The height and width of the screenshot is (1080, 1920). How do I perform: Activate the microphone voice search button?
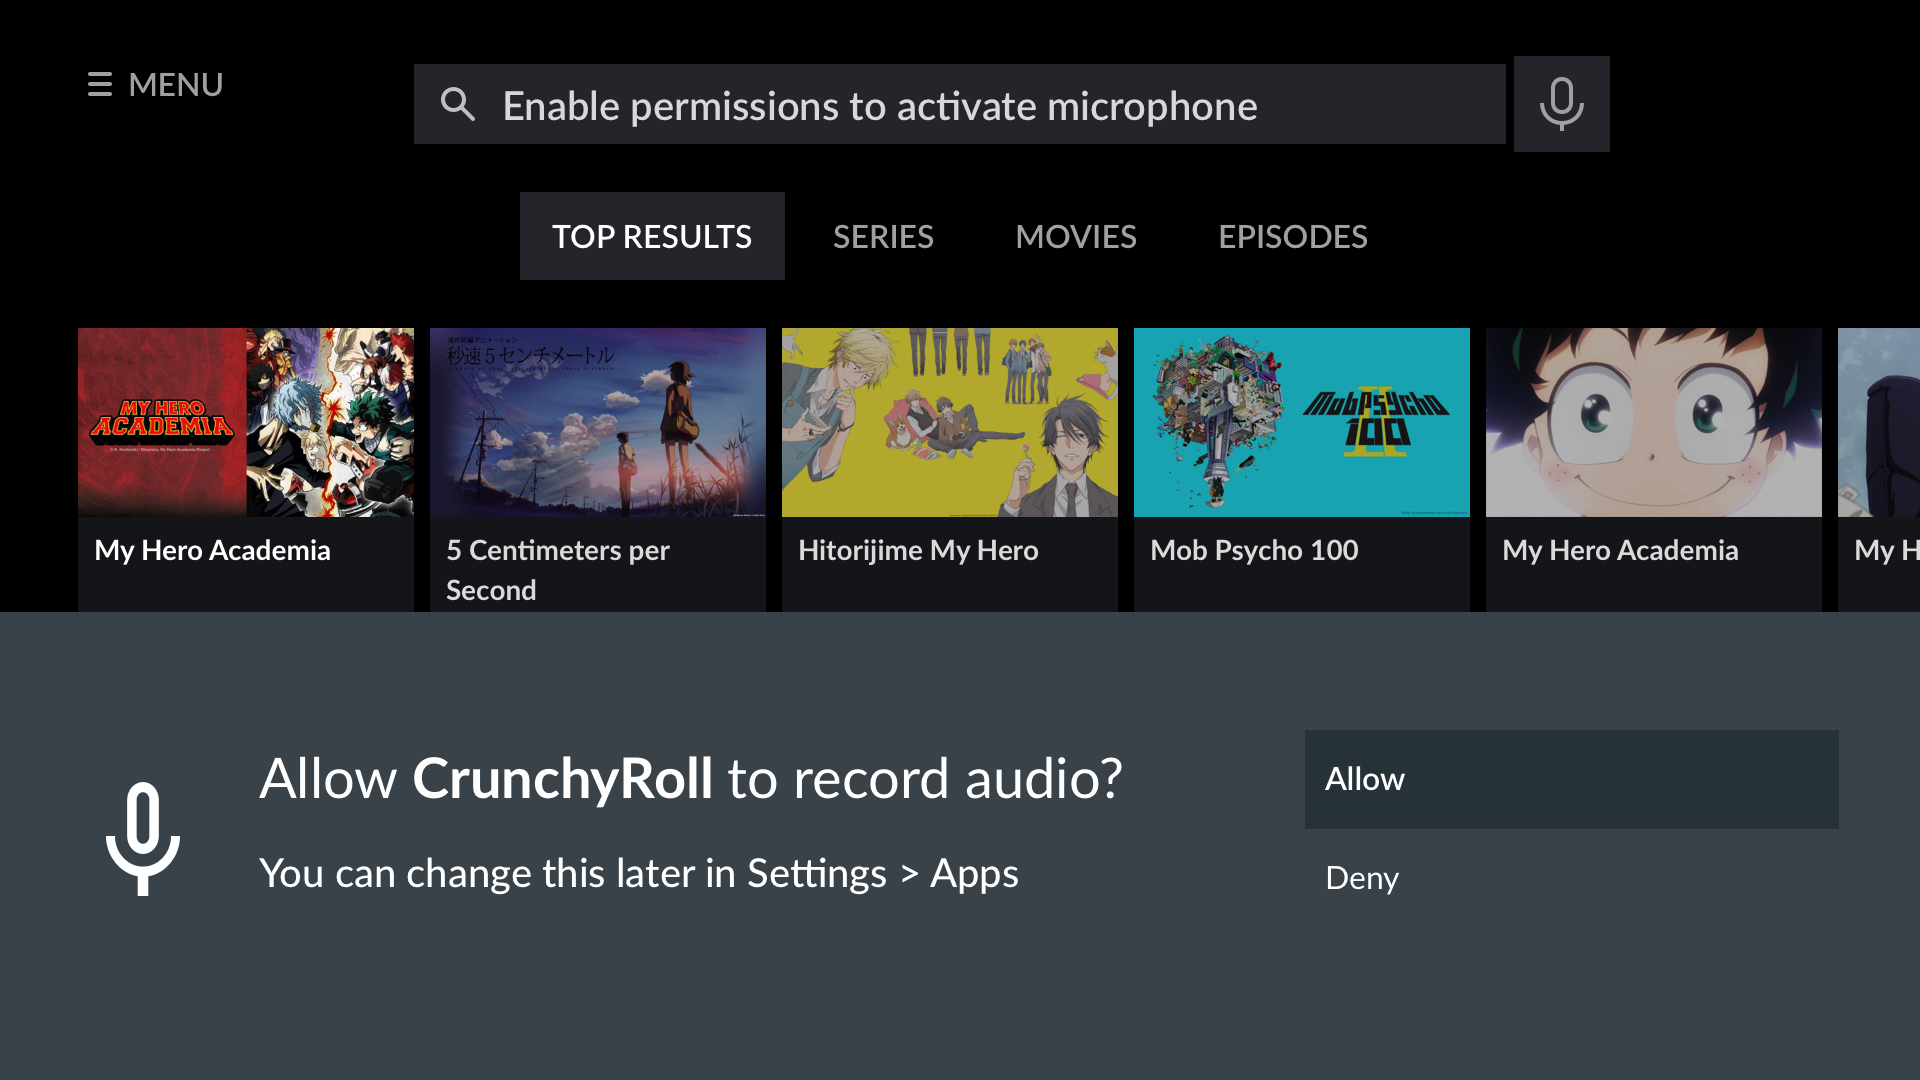(x=1561, y=104)
